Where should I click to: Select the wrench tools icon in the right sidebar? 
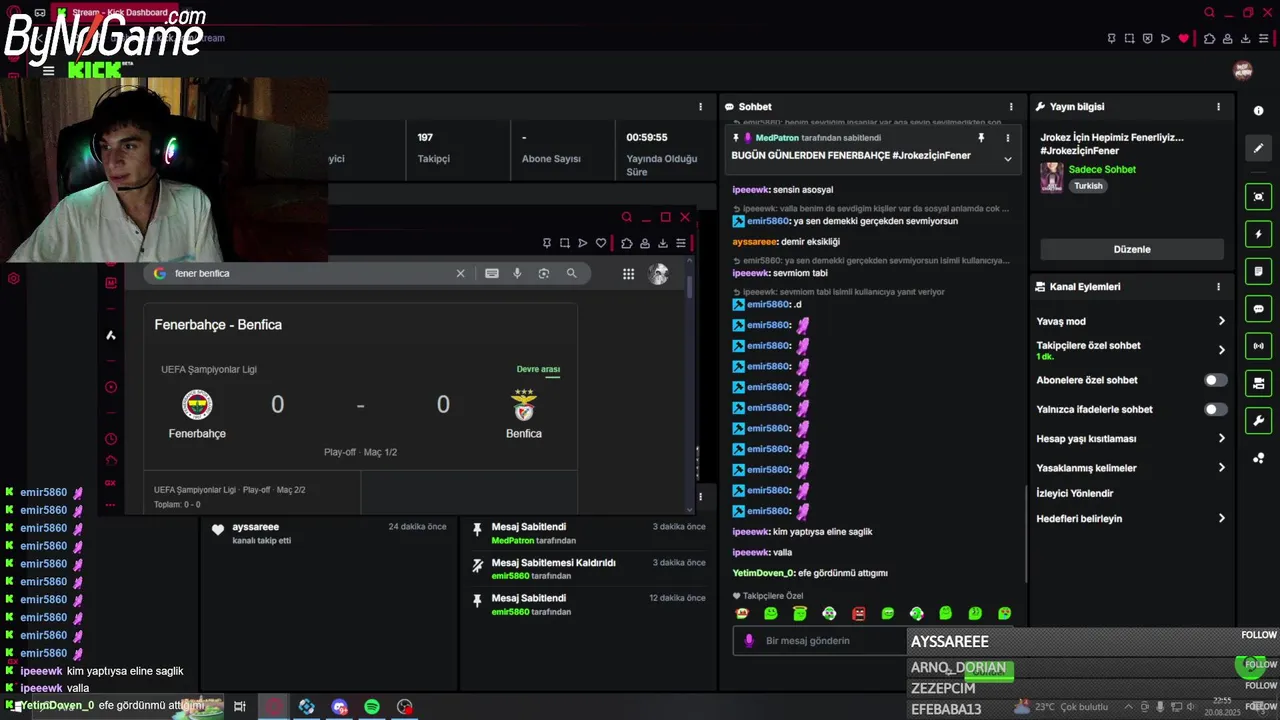tap(1259, 421)
